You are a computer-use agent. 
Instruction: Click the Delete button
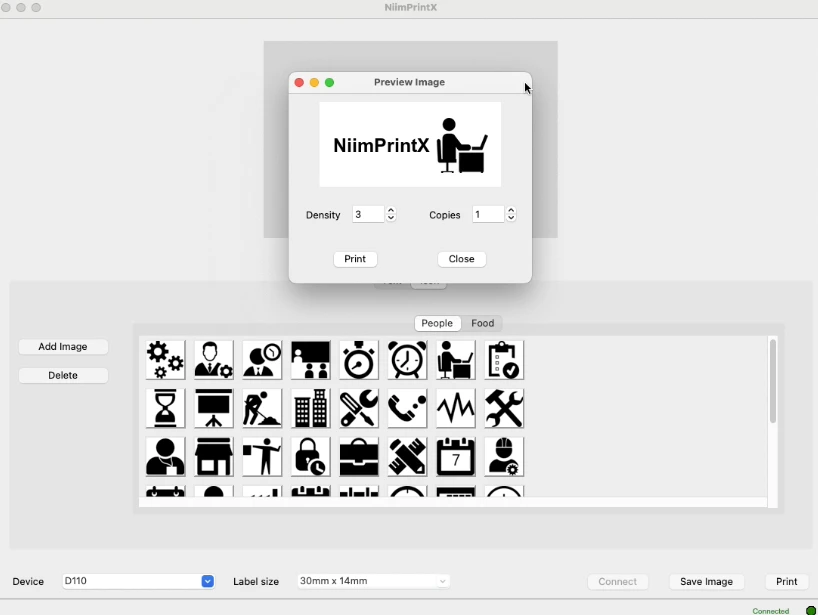click(x=63, y=376)
